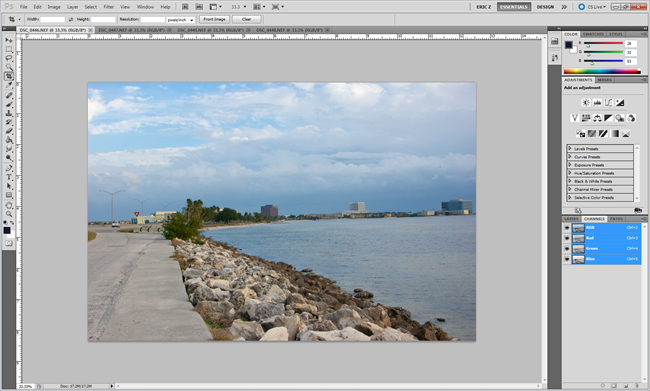Switch to the Swatches panel tab
The width and height of the screenshot is (650, 391).
[x=593, y=34]
